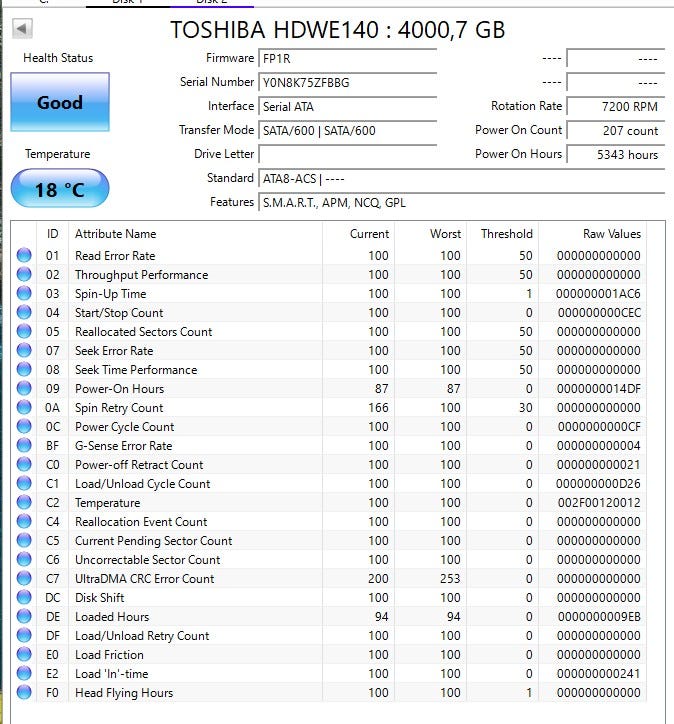674x724 pixels.
Task: Click the status icon for Power-off Retract Count
Action: tap(24, 464)
